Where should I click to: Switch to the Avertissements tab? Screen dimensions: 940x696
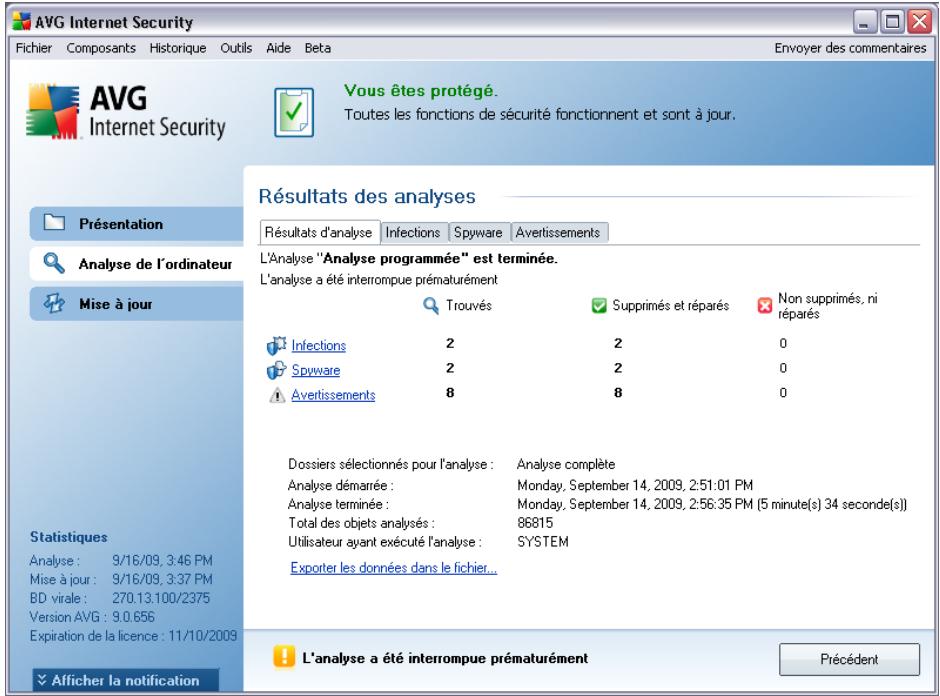point(558,233)
